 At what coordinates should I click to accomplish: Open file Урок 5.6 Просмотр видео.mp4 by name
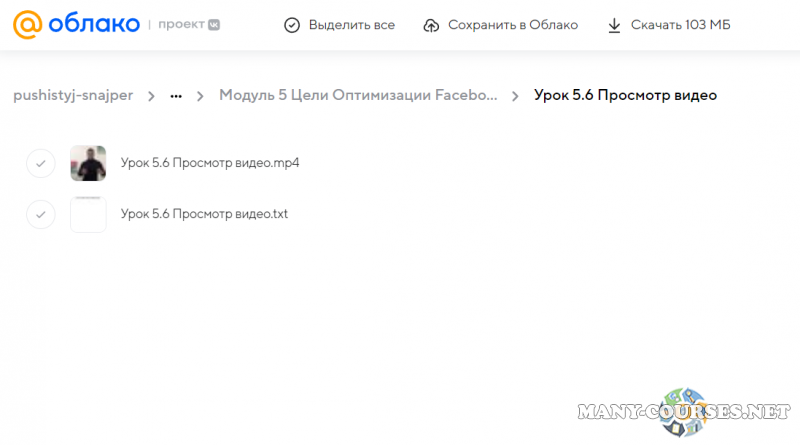pyautogui.click(x=210, y=163)
